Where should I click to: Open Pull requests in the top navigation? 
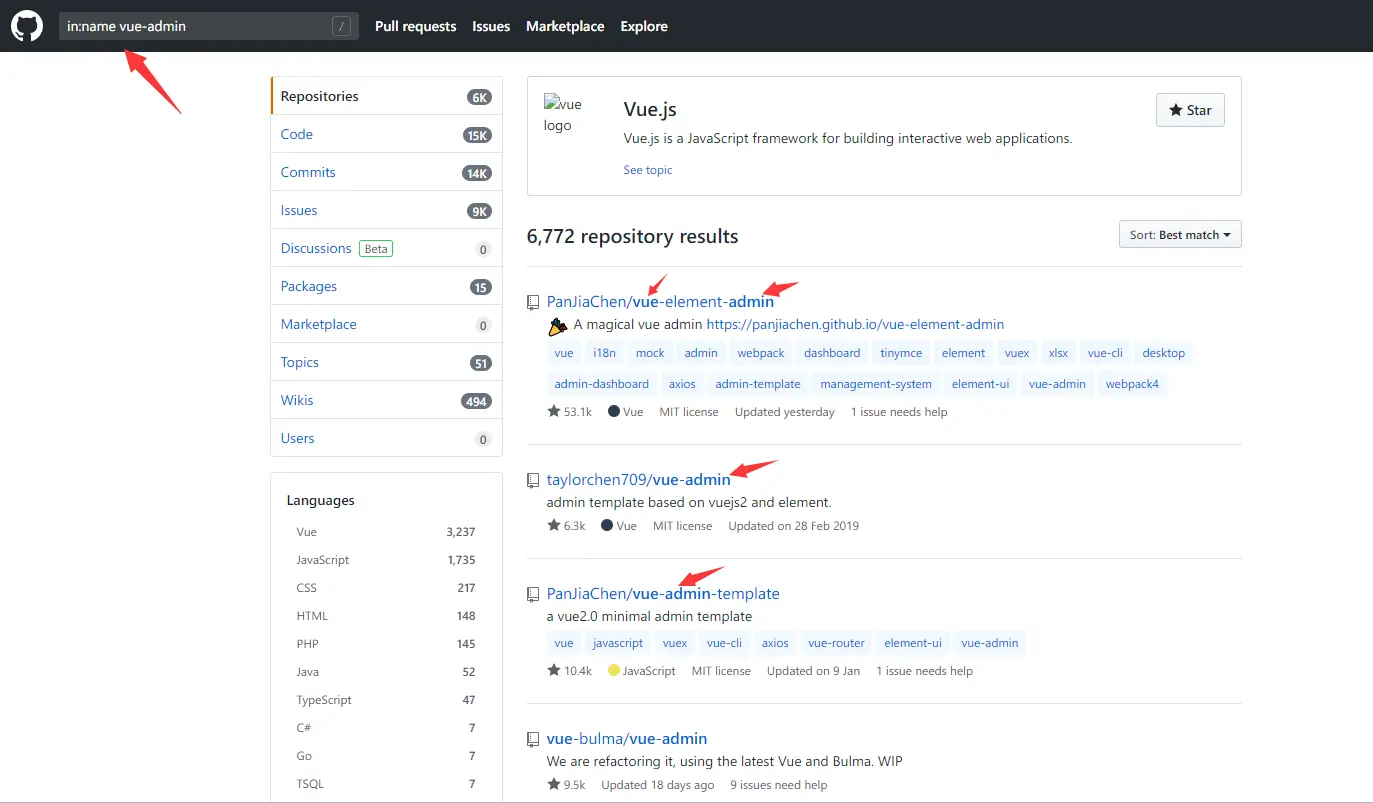(x=416, y=27)
